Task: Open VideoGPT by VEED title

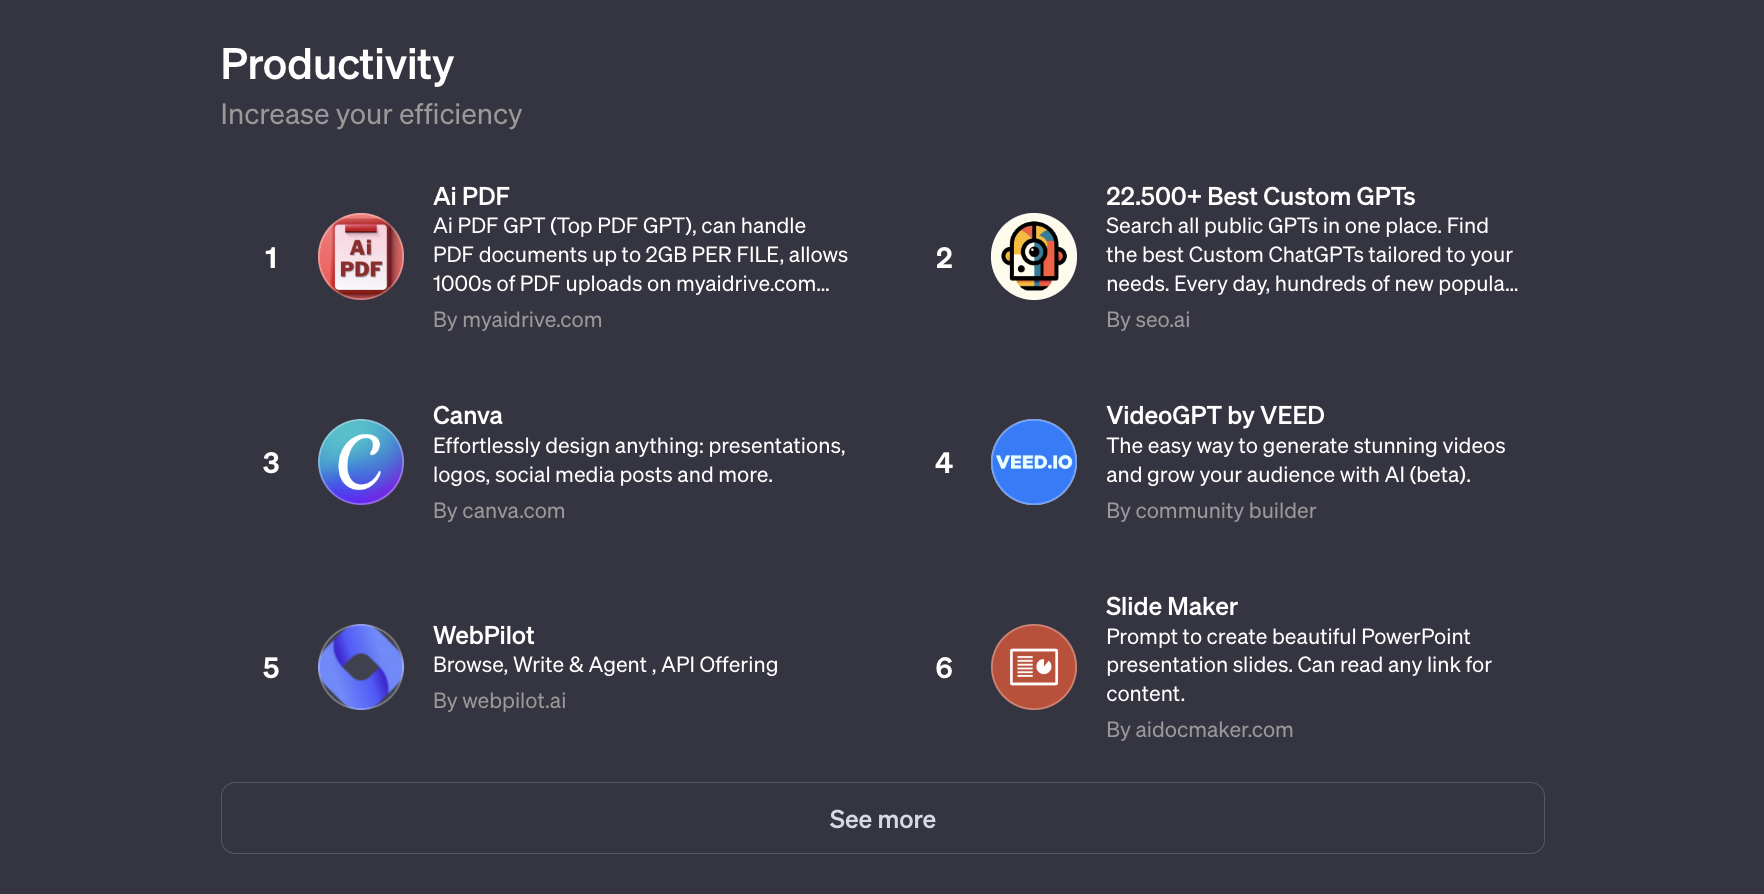Action: point(1215,416)
